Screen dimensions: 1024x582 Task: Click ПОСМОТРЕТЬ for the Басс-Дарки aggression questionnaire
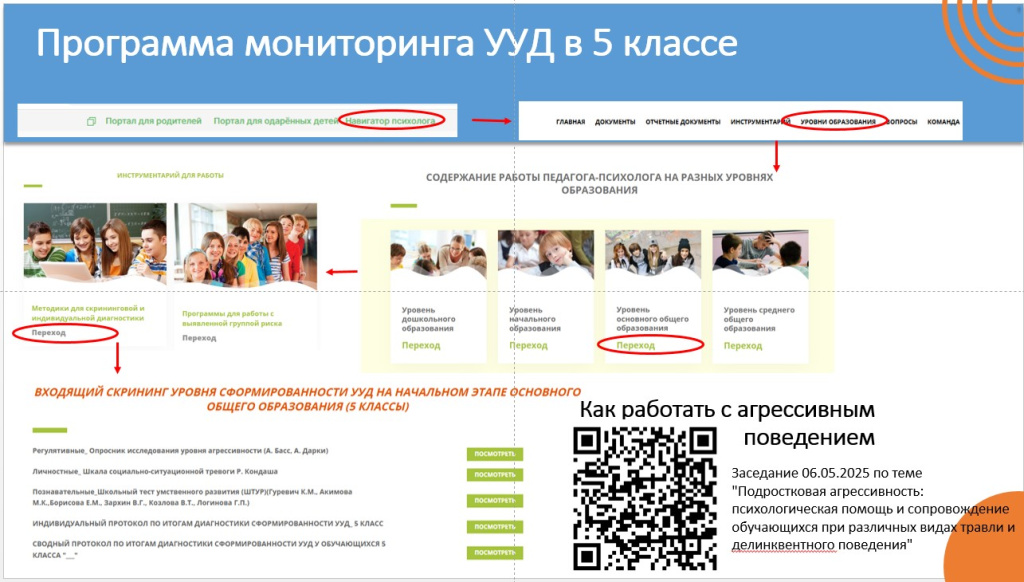pos(495,455)
